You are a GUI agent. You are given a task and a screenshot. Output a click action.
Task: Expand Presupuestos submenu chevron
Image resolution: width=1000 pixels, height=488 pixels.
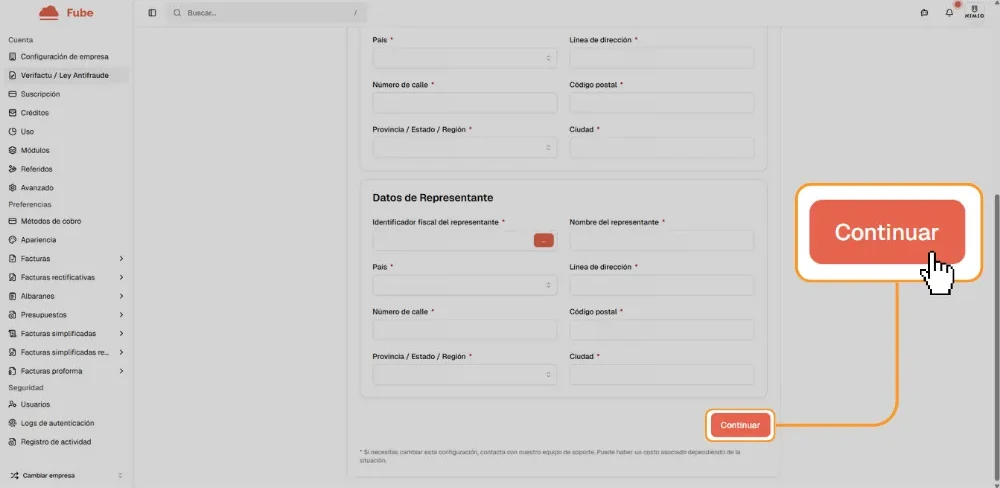121,315
